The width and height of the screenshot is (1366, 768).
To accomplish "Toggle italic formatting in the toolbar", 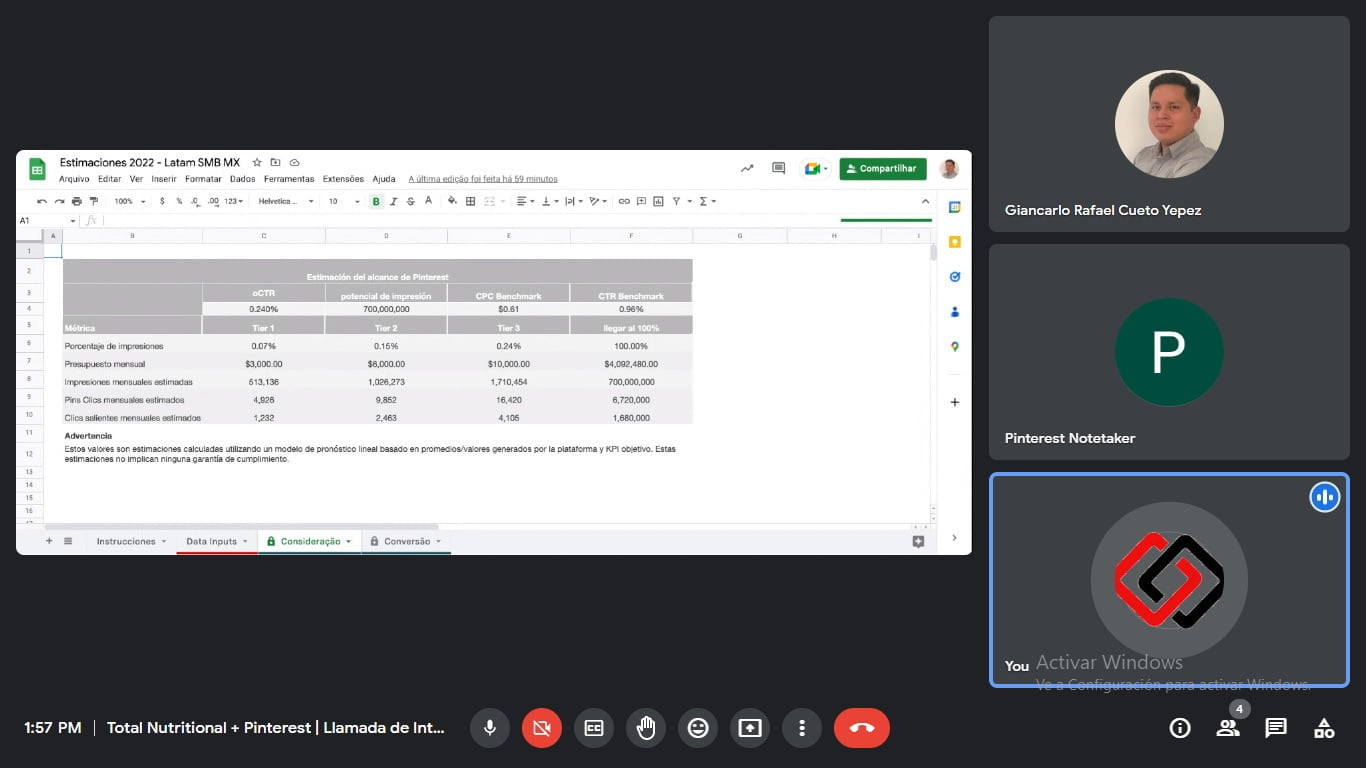I will pos(393,201).
